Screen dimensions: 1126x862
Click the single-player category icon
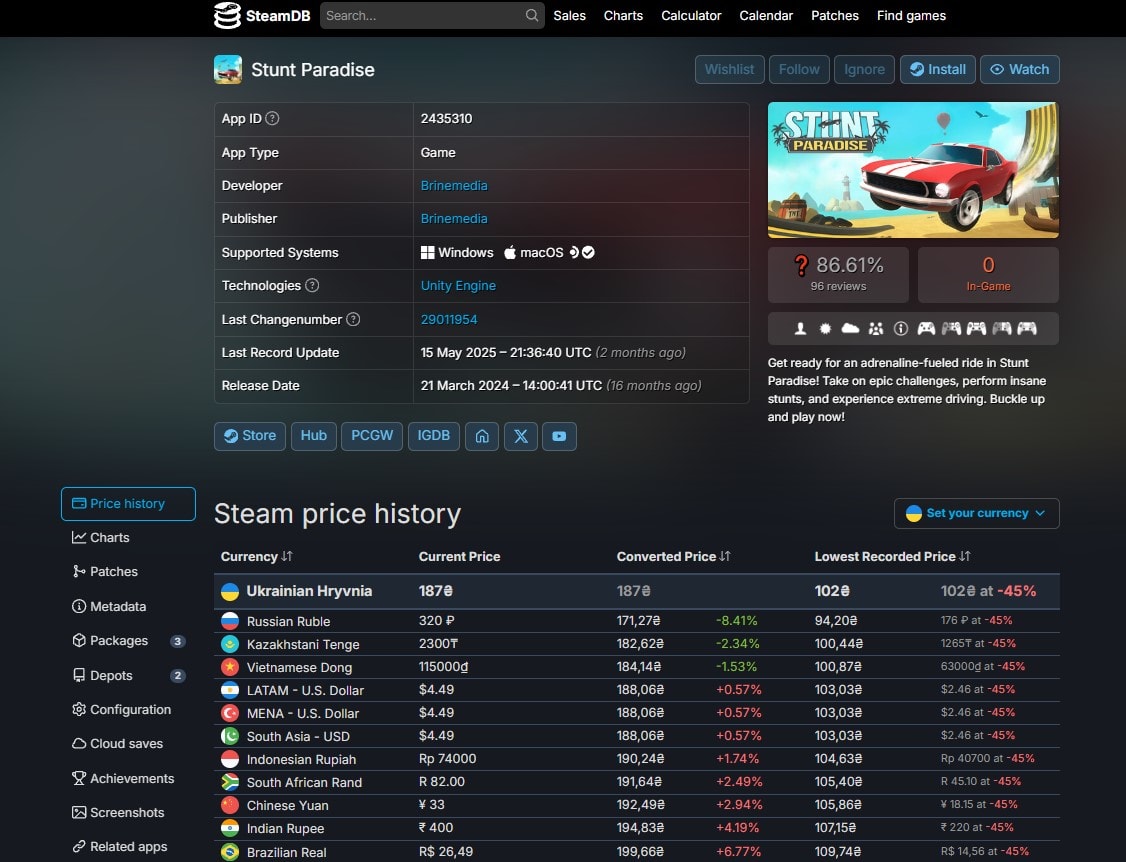click(x=800, y=328)
